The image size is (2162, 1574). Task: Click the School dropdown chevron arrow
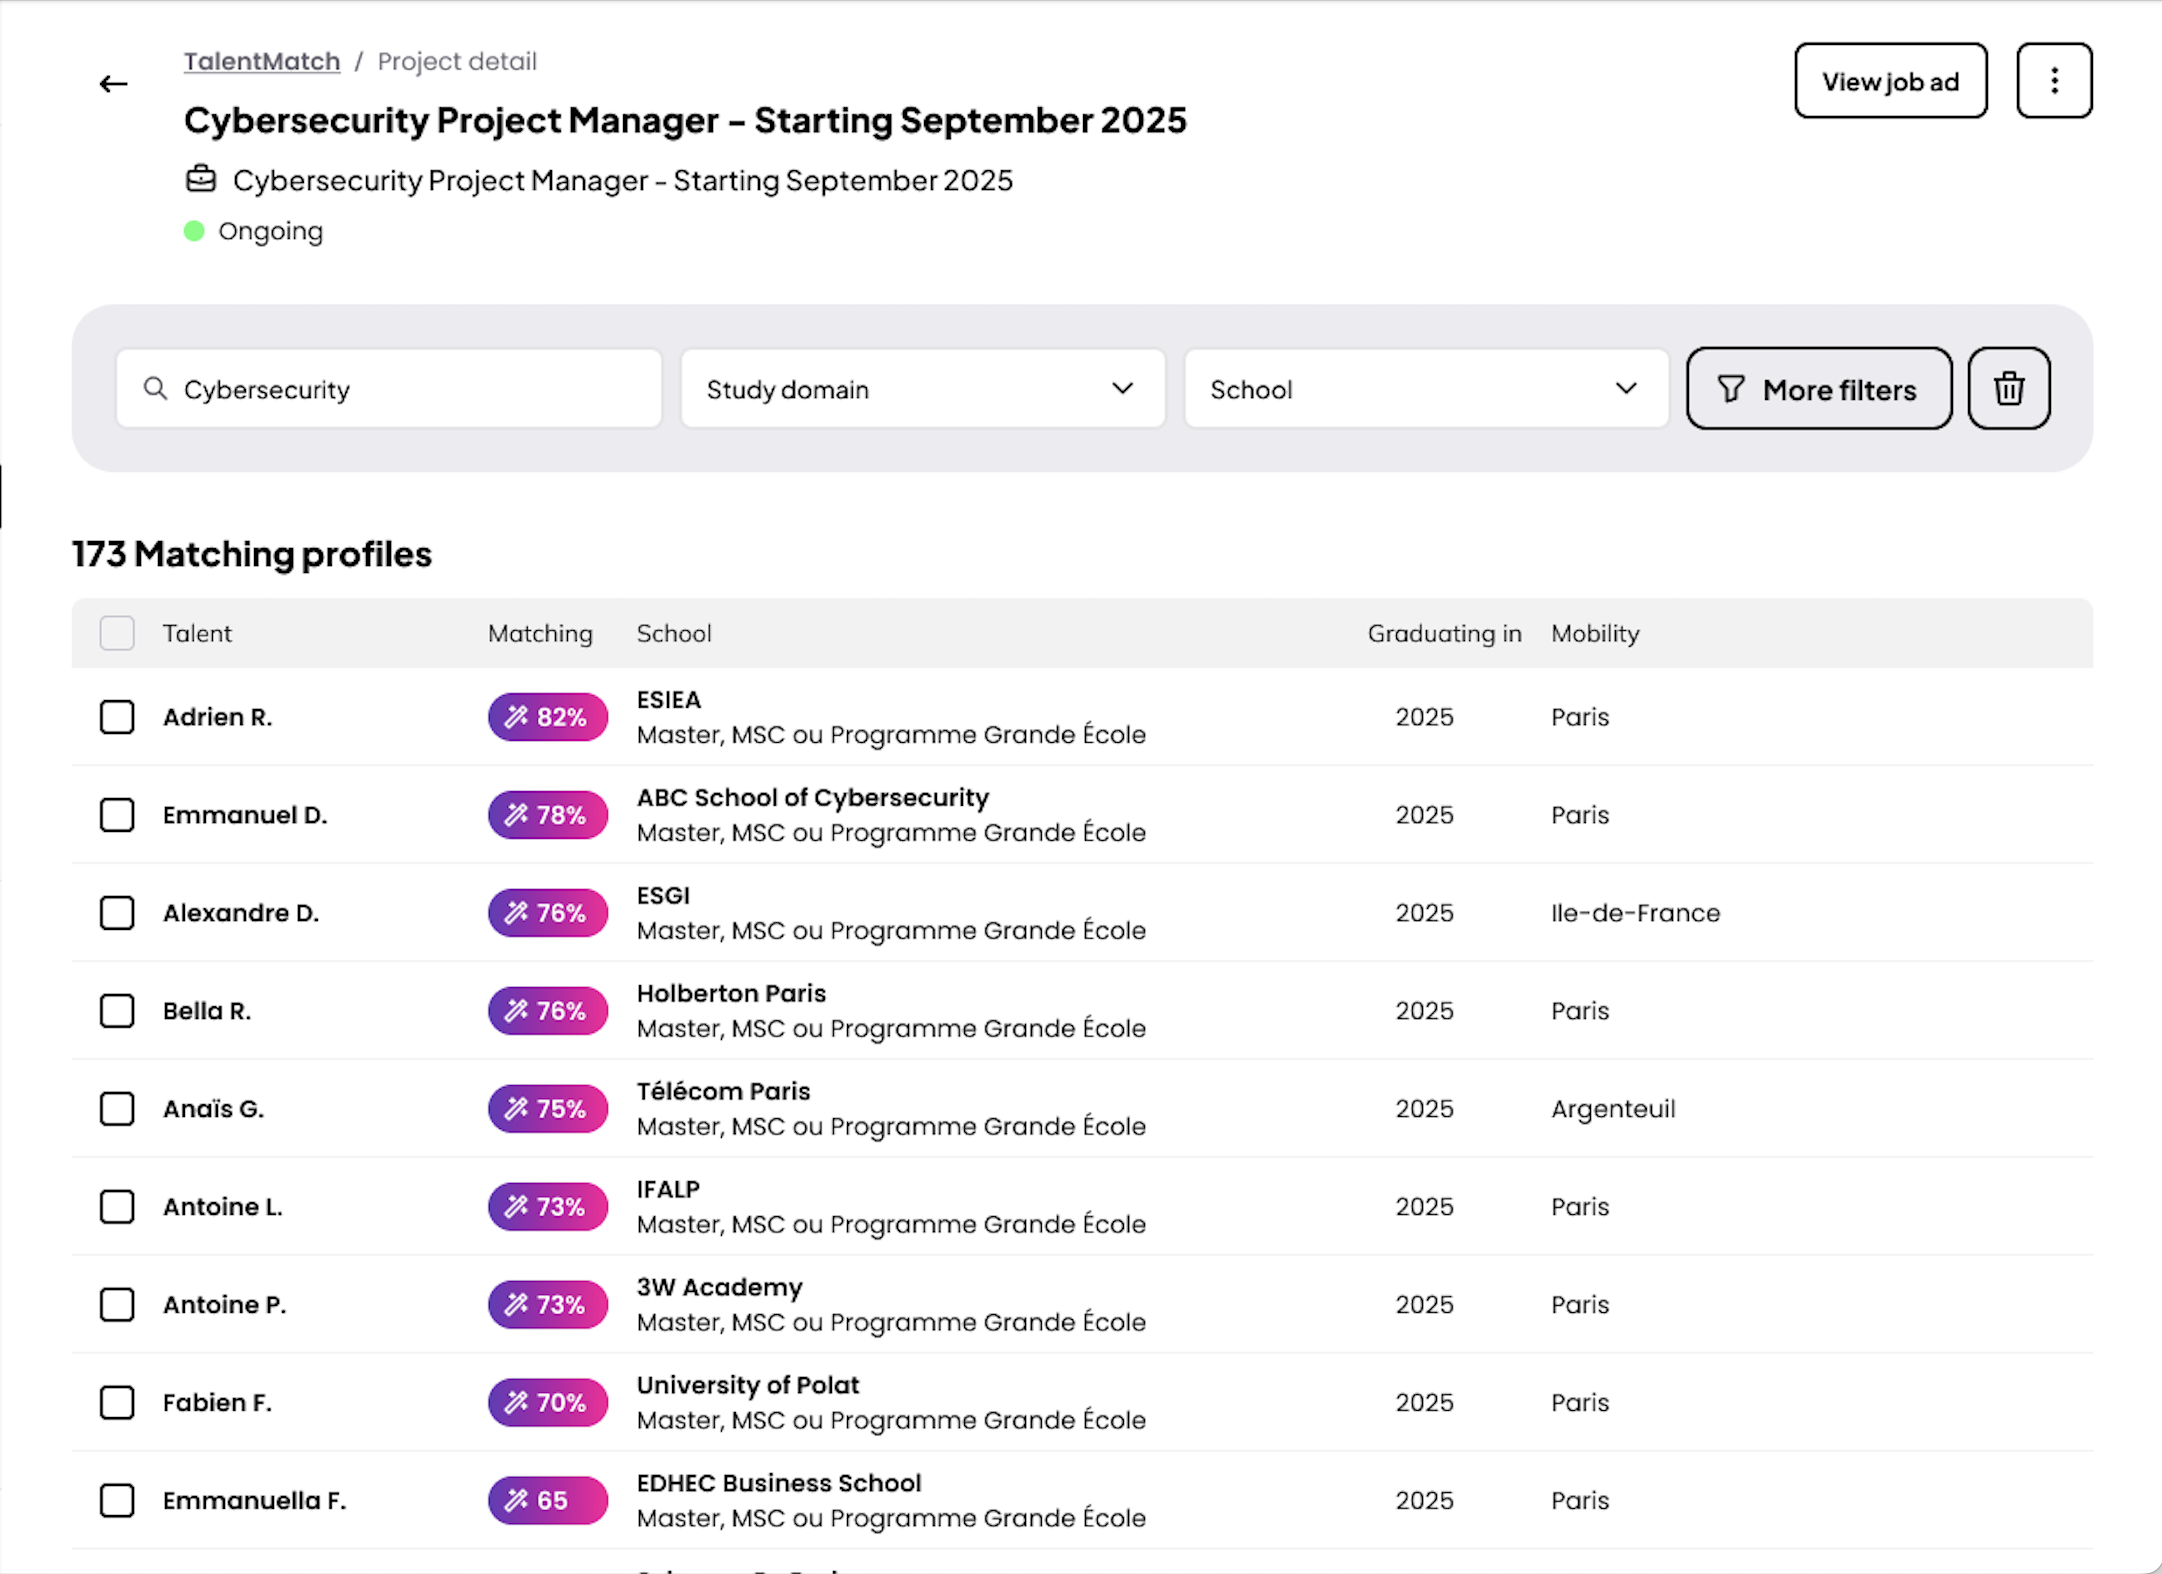pos(1626,388)
